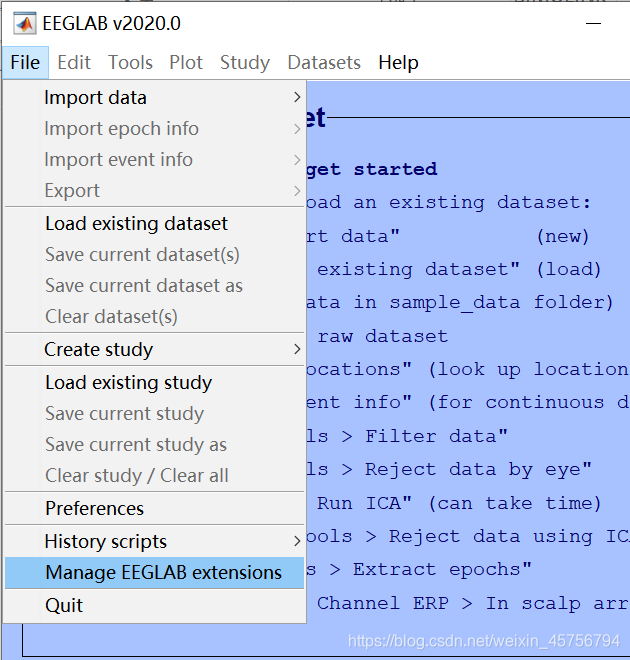This screenshot has width=630, height=660.
Task: Click the MATLAB logo icon in title bar
Action: pos(24,23)
